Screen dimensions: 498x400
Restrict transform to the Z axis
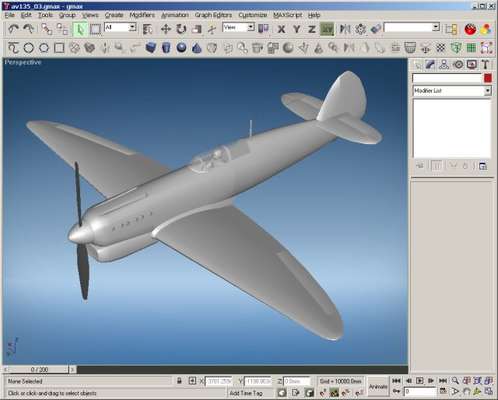312,29
